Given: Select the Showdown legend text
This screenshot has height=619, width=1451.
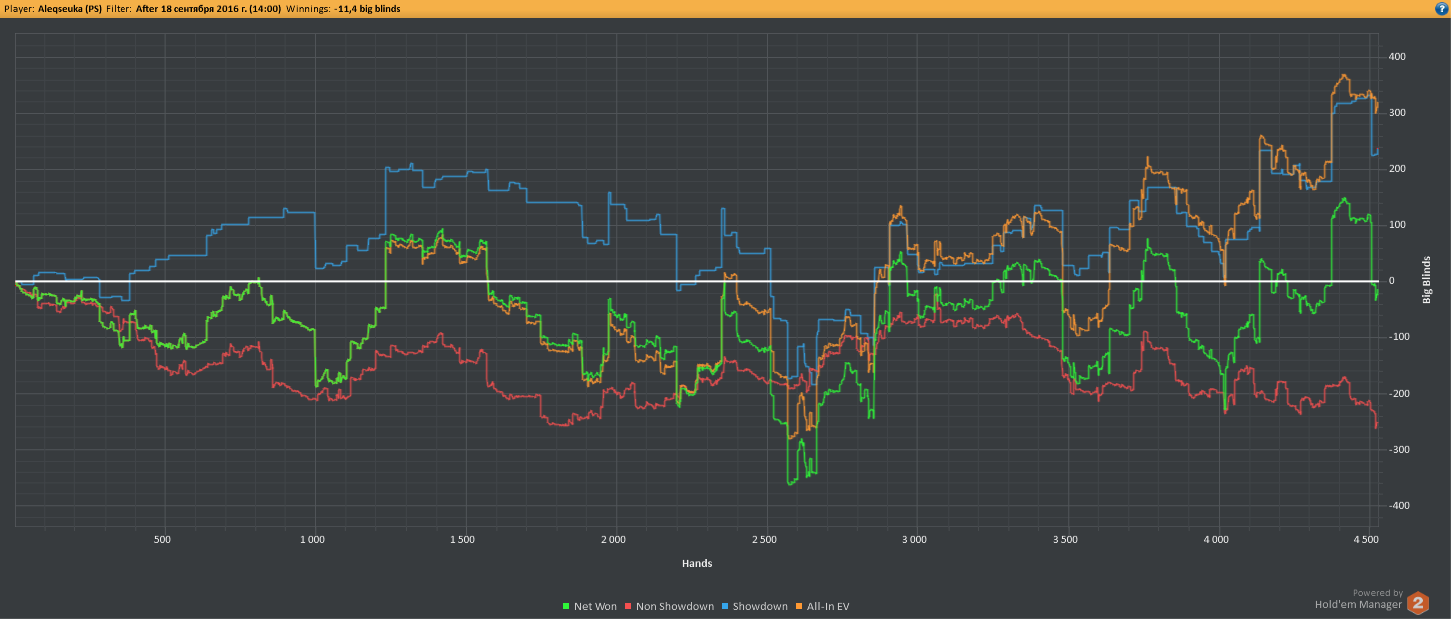Looking at the screenshot, I should pyautogui.click(x=760, y=606).
